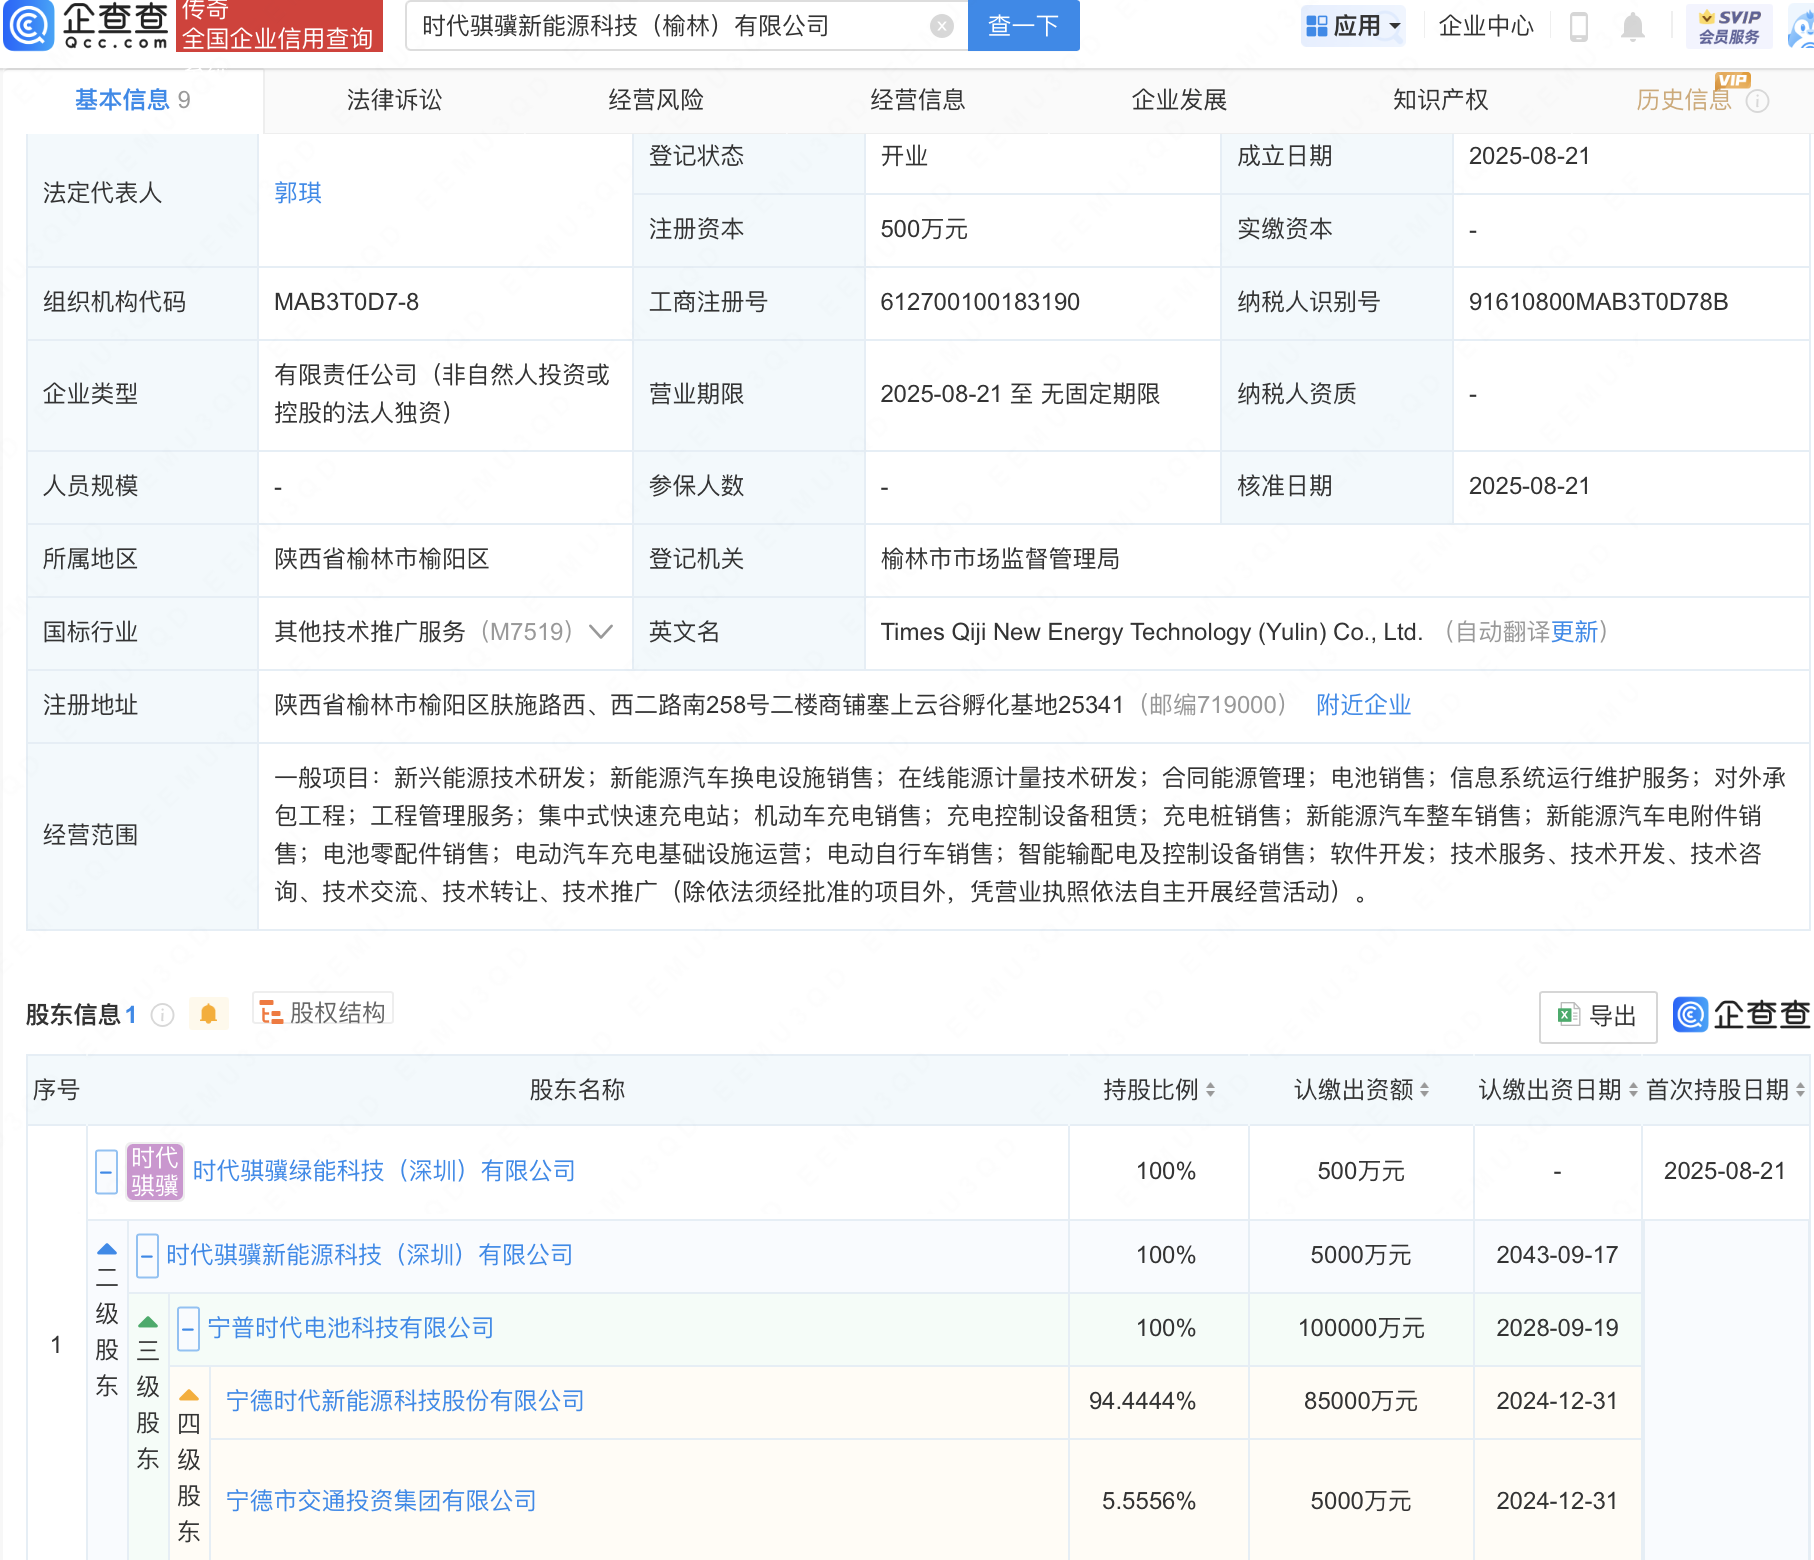
Task: Click the 查一下 search button
Action: pyautogui.click(x=1023, y=26)
